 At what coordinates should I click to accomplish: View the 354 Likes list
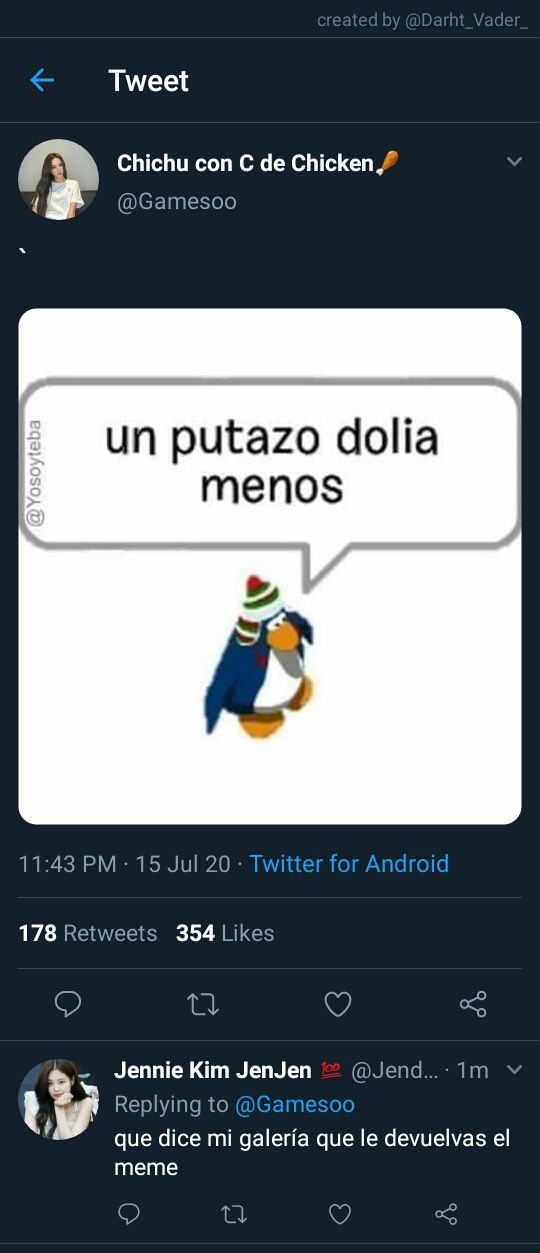(225, 933)
